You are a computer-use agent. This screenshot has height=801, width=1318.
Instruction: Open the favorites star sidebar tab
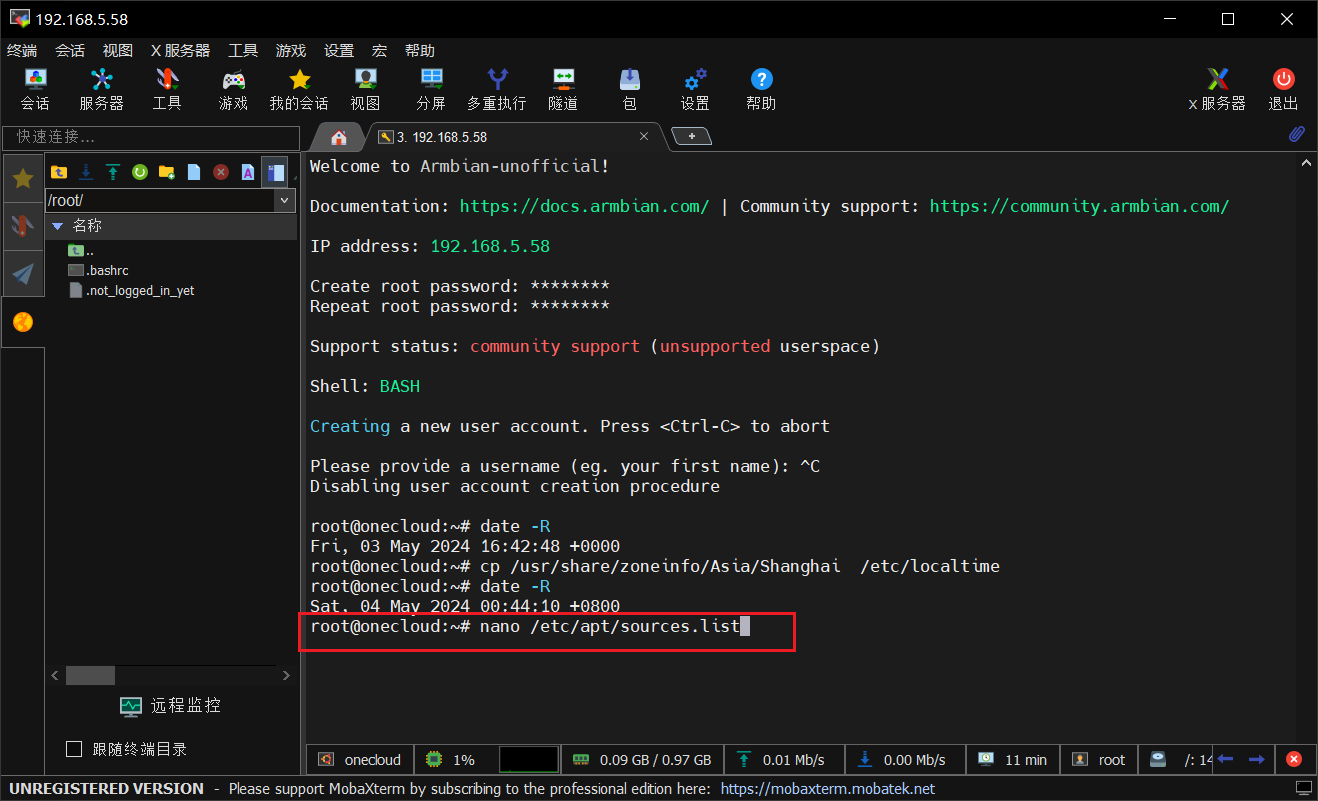tap(23, 178)
